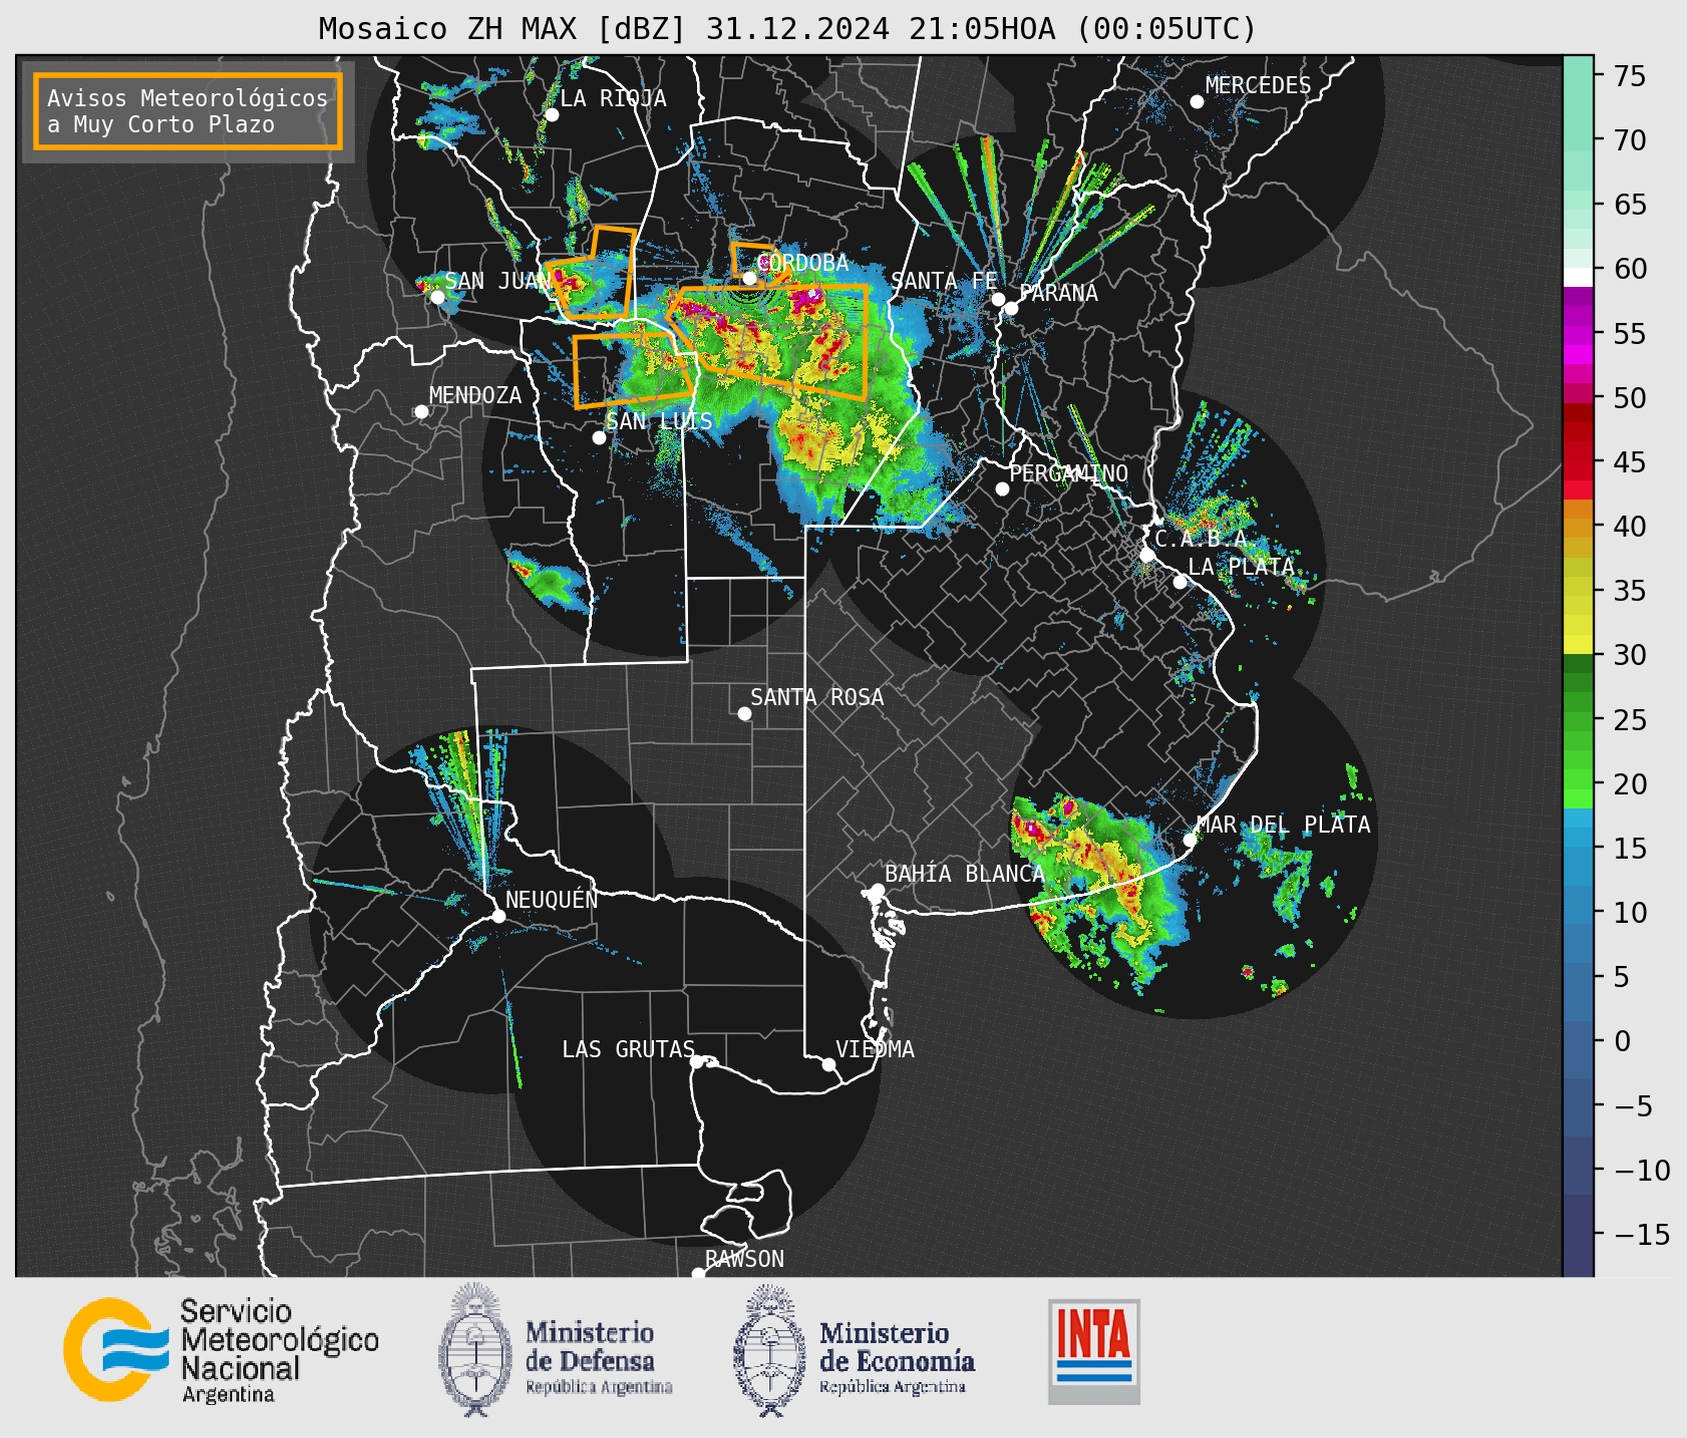
Task: Select the PERGAMINO city label
Action: pos(1069,473)
